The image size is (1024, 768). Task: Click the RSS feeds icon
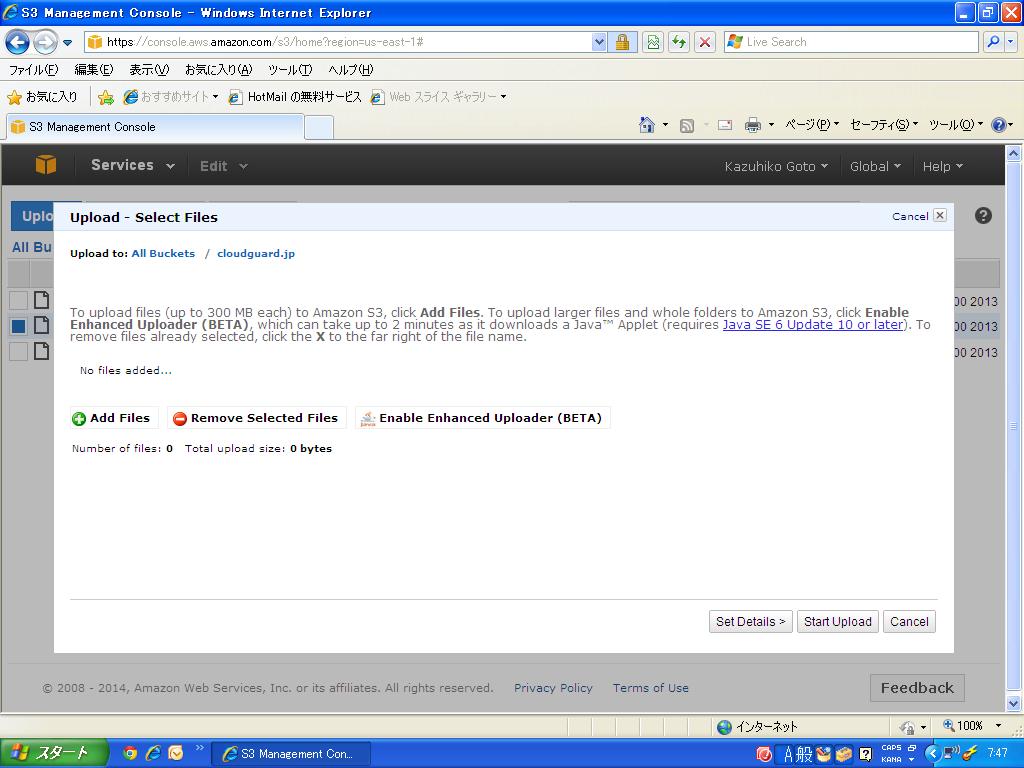(686, 125)
